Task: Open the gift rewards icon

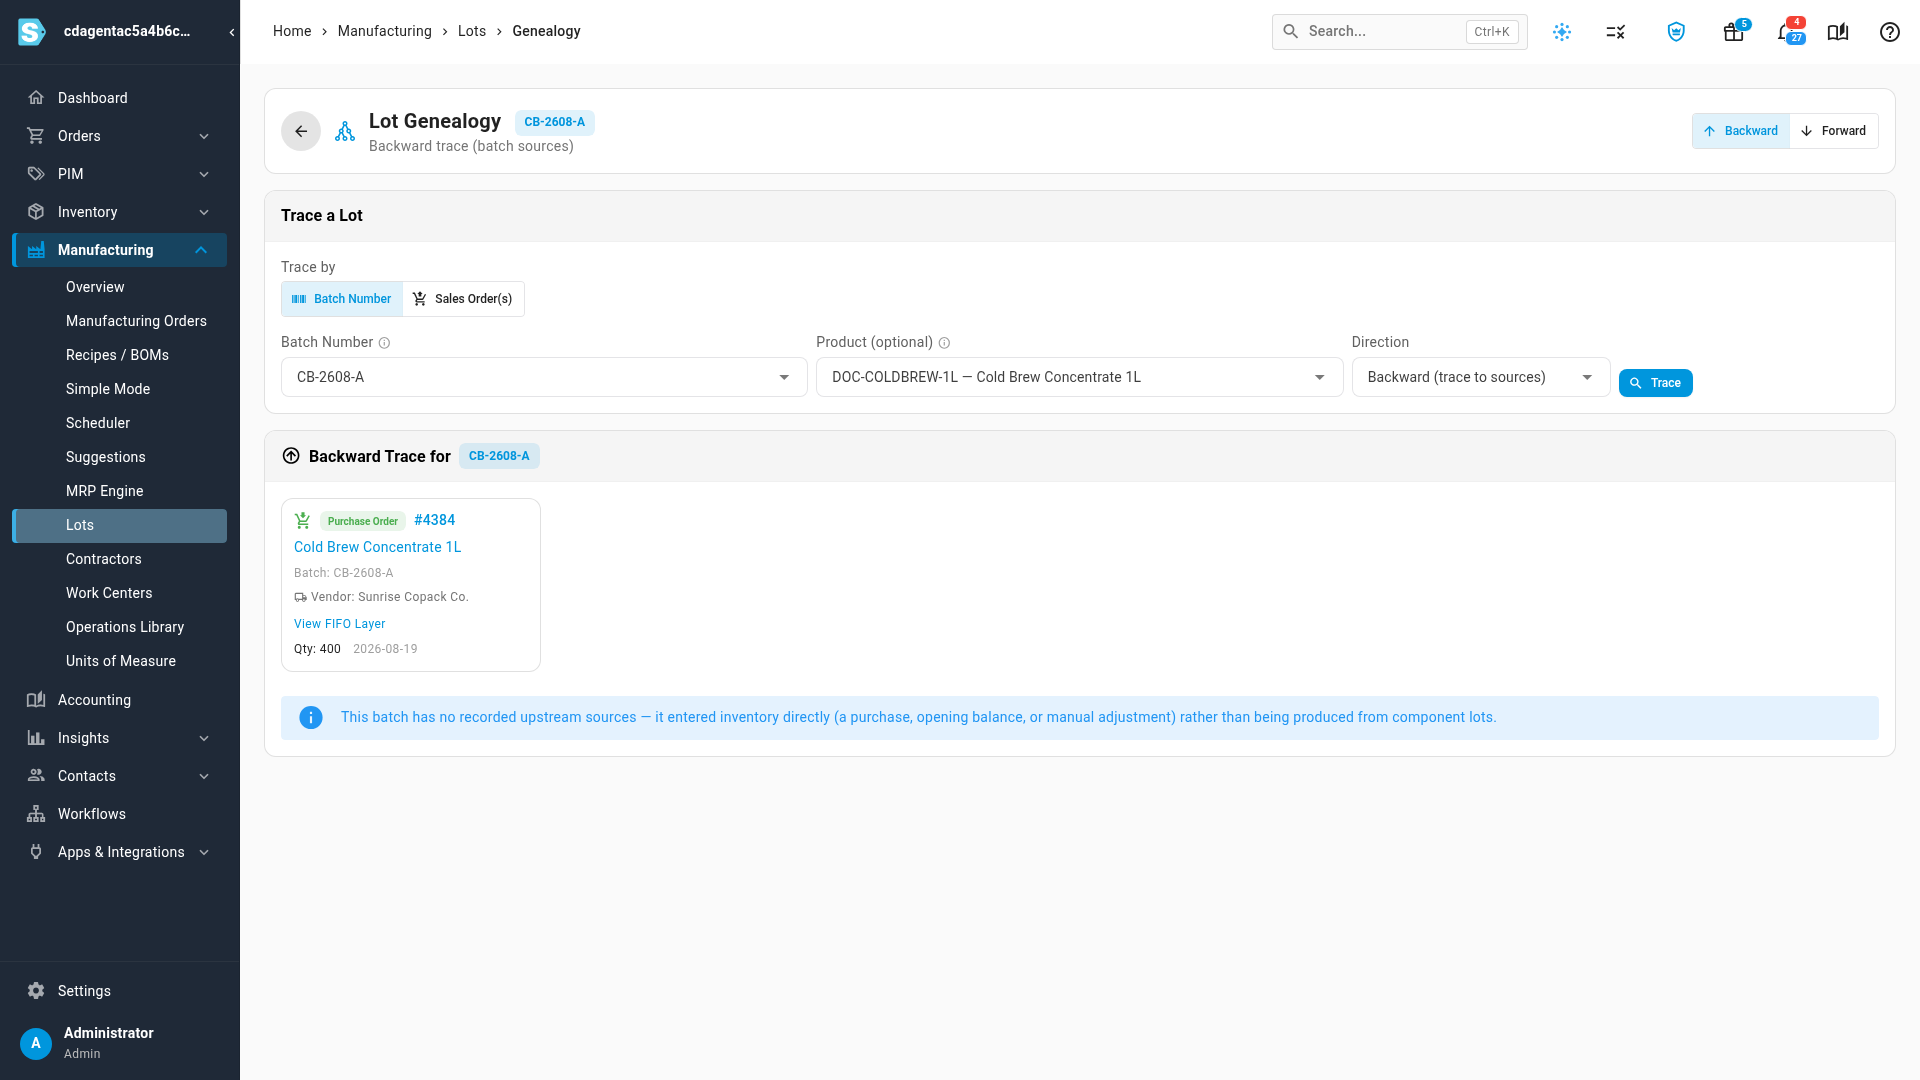Action: (x=1733, y=32)
